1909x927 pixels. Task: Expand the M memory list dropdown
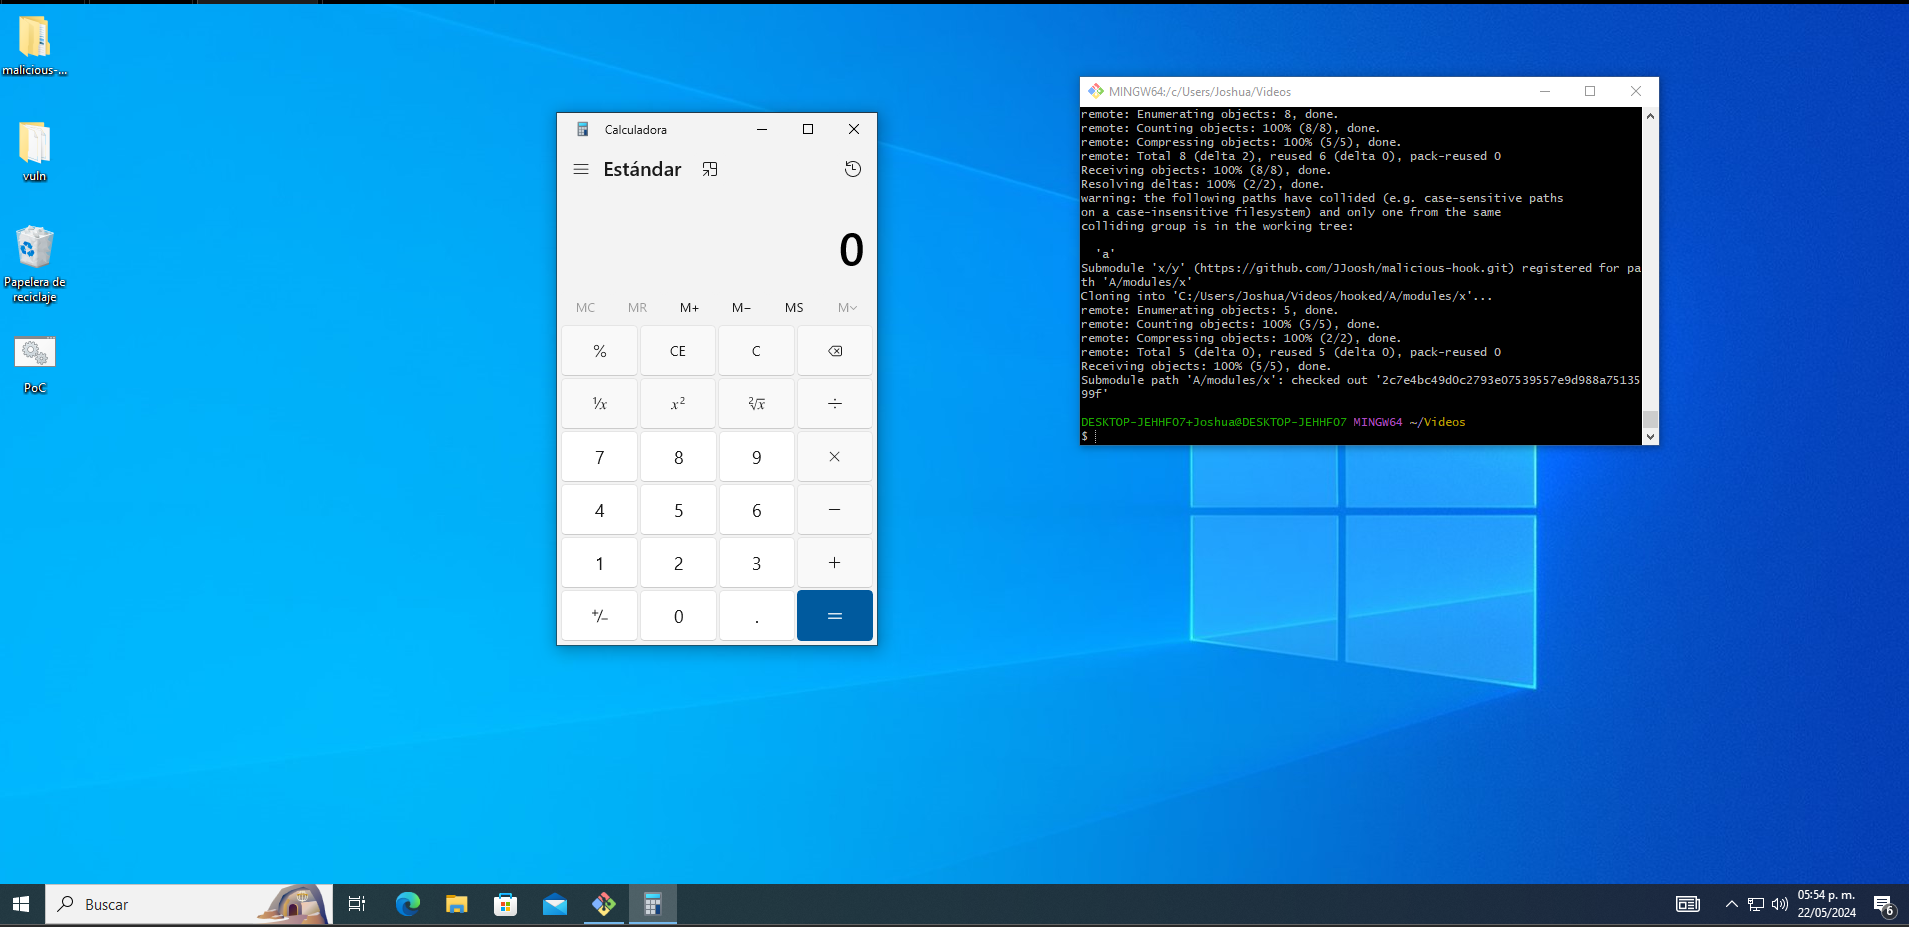point(847,308)
